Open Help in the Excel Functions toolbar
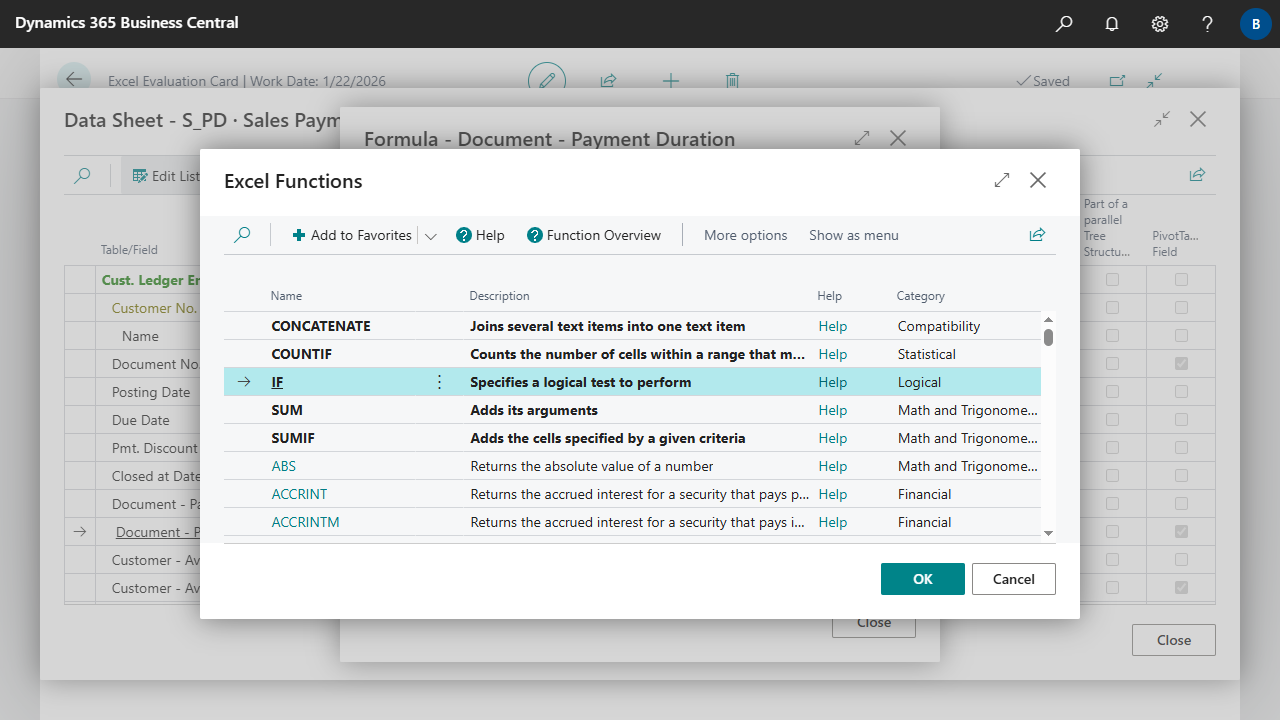The width and height of the screenshot is (1280, 720). point(480,235)
